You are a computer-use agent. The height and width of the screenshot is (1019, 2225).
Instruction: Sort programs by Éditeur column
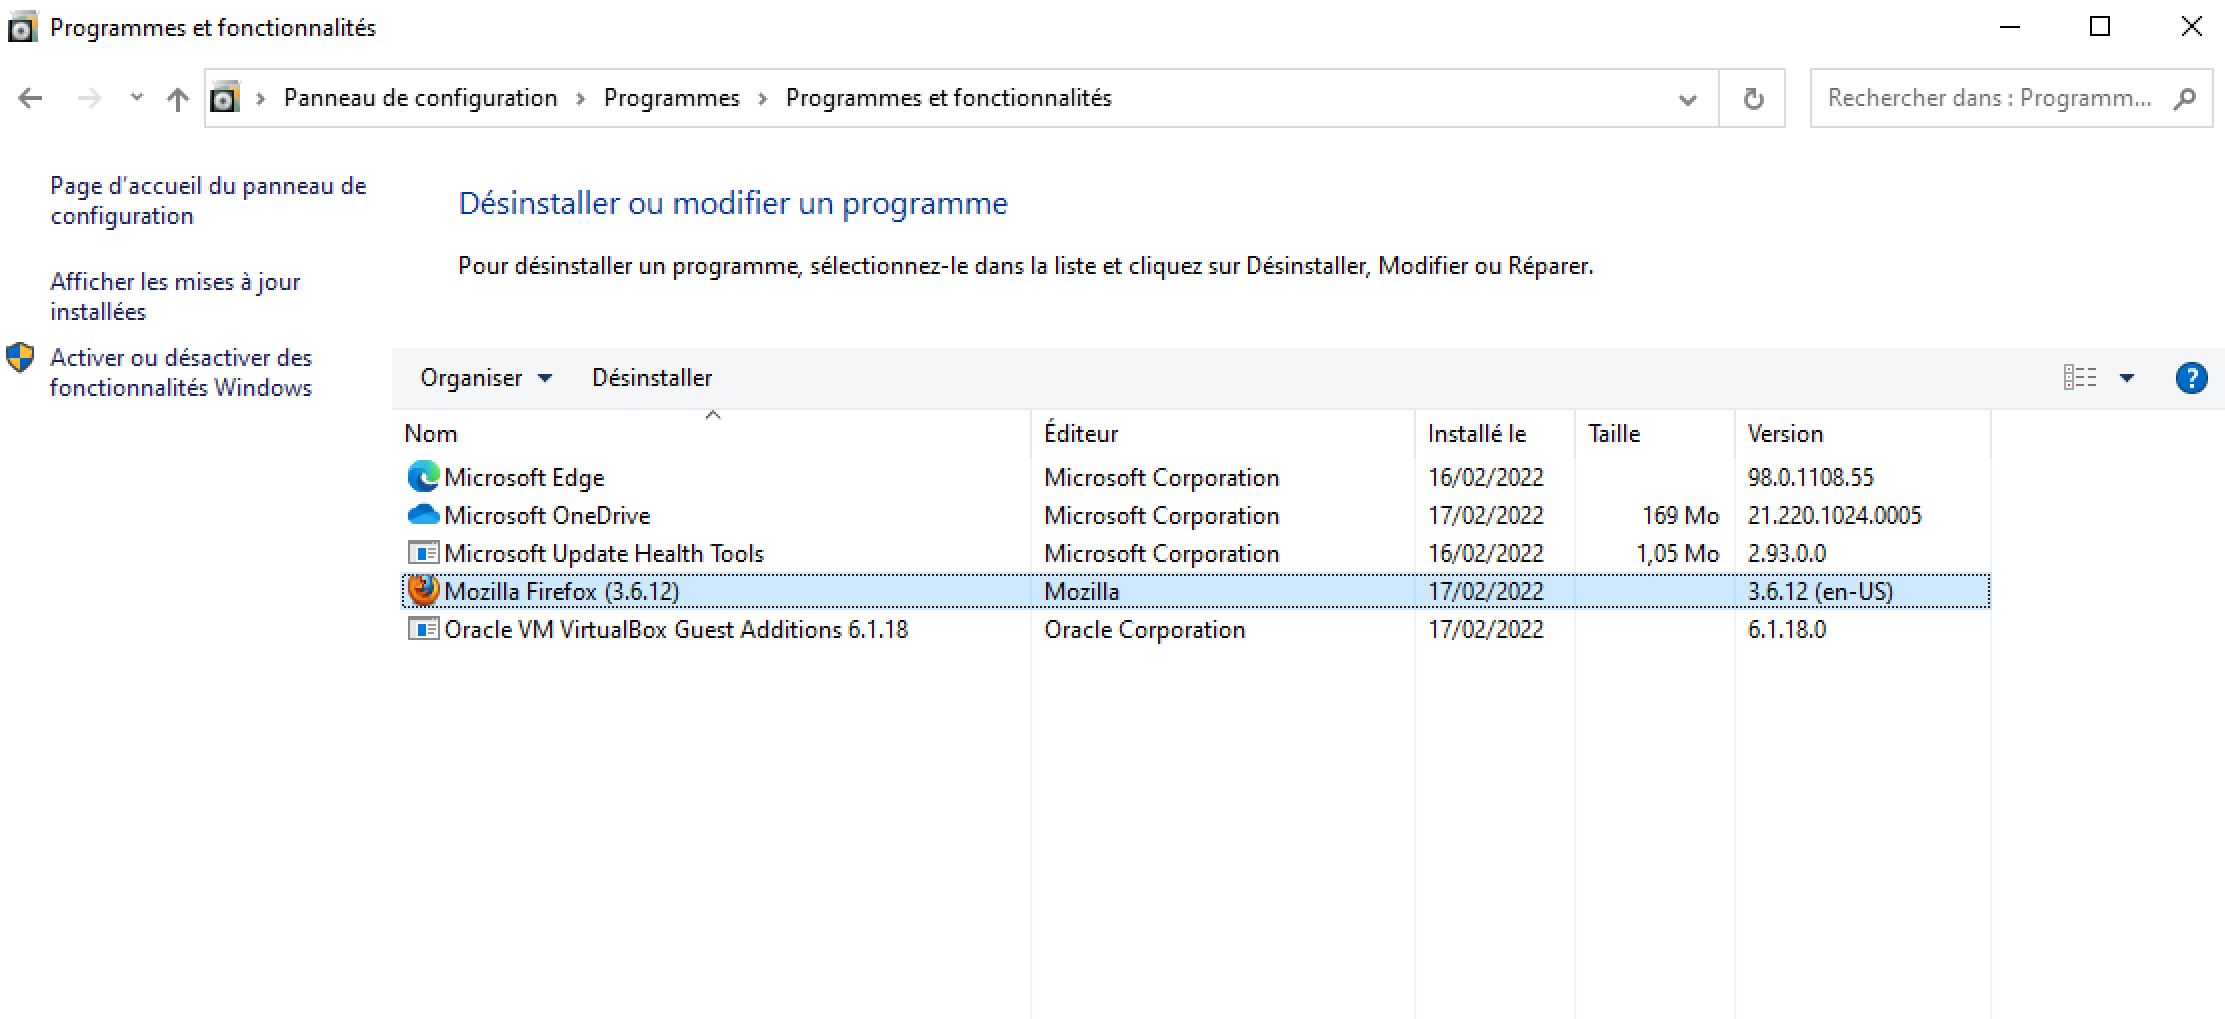pos(1080,434)
